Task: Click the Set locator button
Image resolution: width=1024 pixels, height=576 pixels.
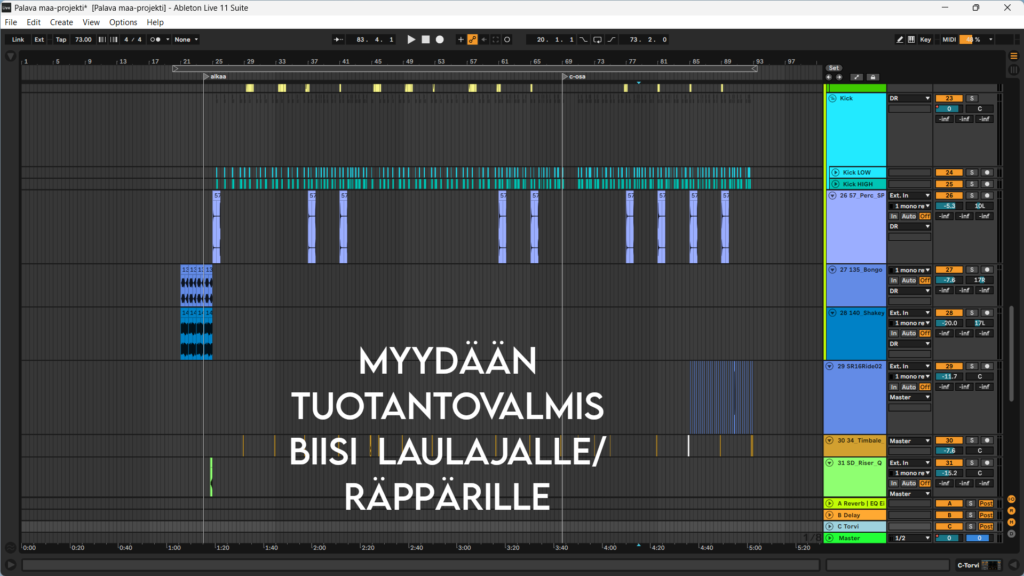Action: coord(833,68)
